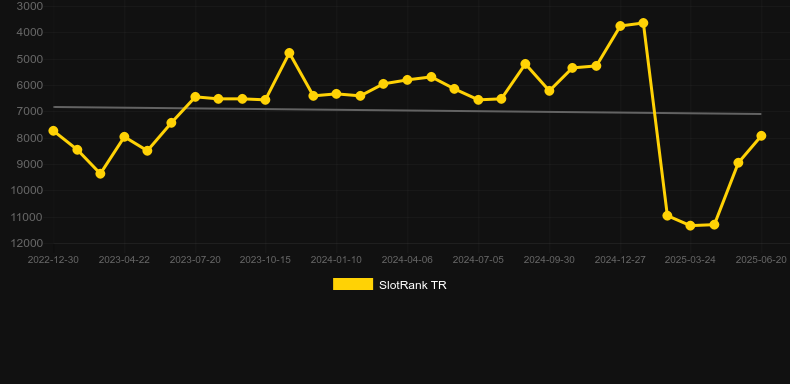Viewport: 790px width, 384px height.
Task: Select the early-2023 low point near 9300
Action: 100,174
